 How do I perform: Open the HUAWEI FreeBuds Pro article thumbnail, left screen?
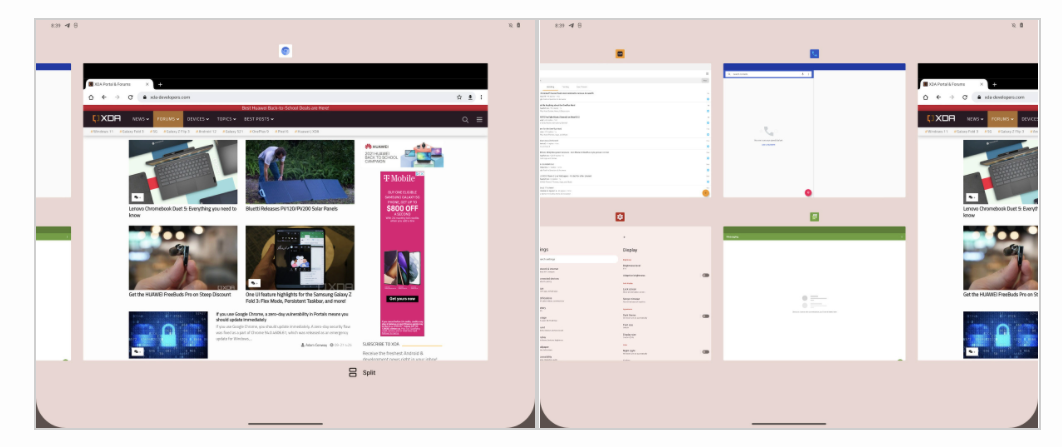coord(183,258)
